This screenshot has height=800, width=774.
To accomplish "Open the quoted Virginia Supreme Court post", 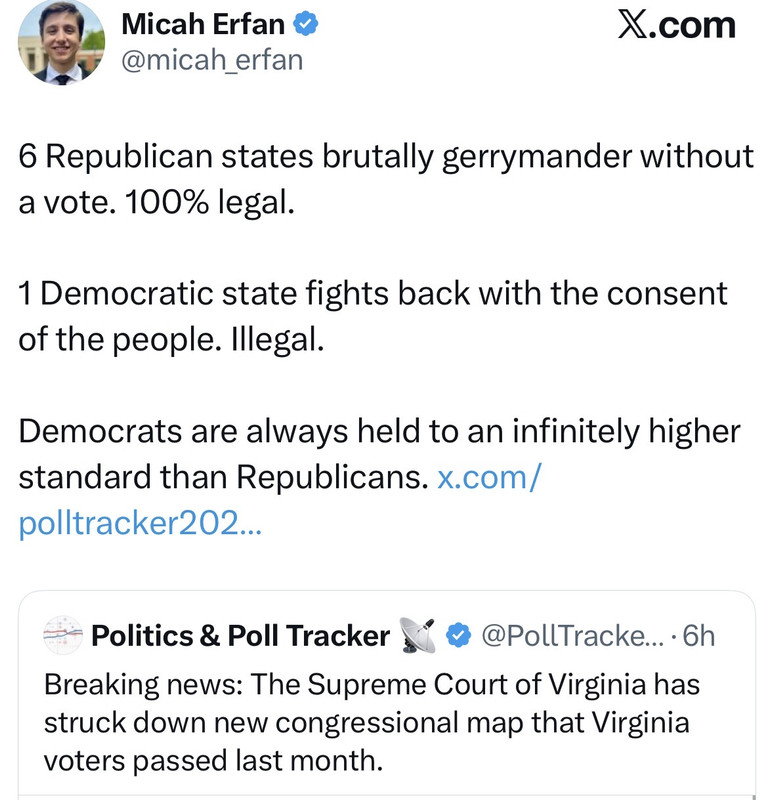I will 387,695.
